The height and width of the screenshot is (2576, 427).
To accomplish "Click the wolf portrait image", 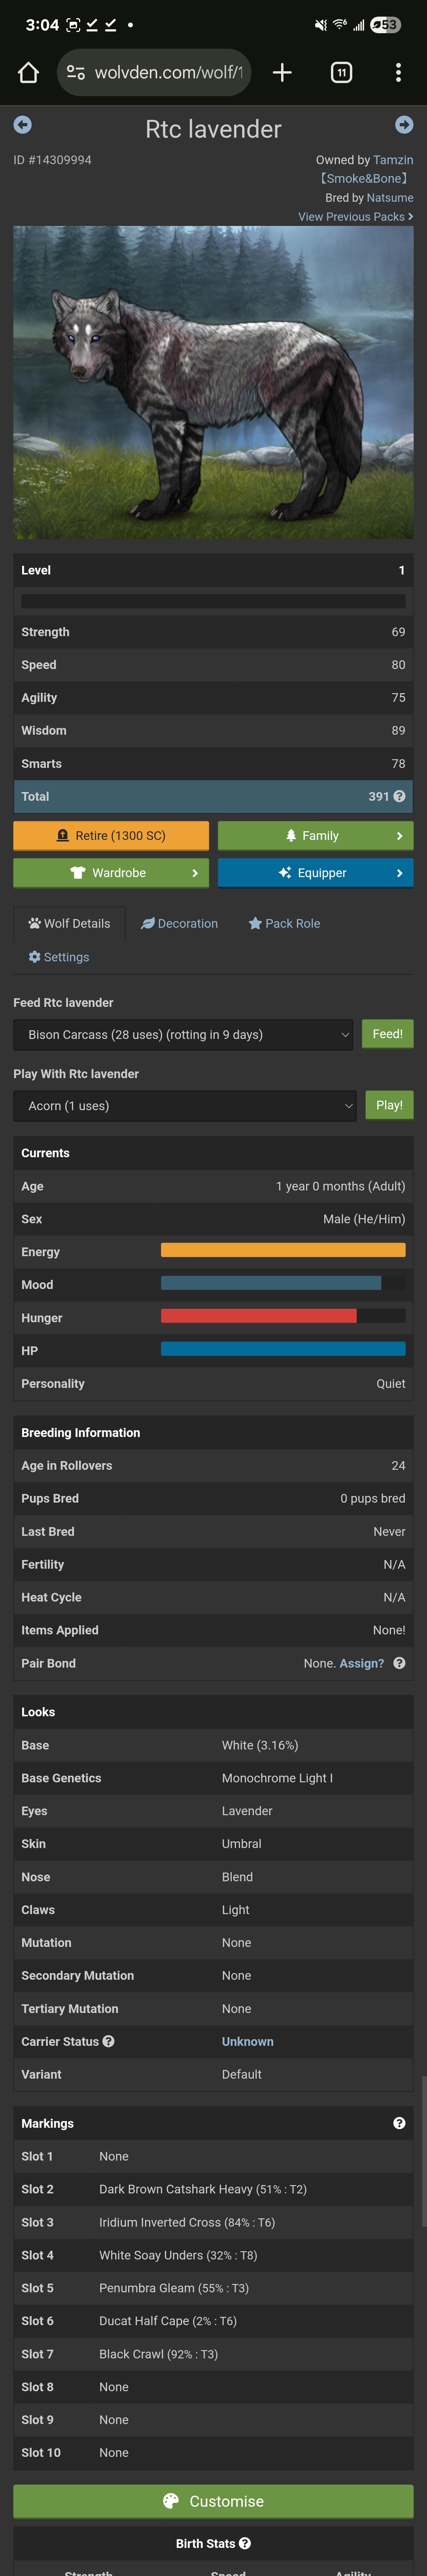I will coord(213,383).
